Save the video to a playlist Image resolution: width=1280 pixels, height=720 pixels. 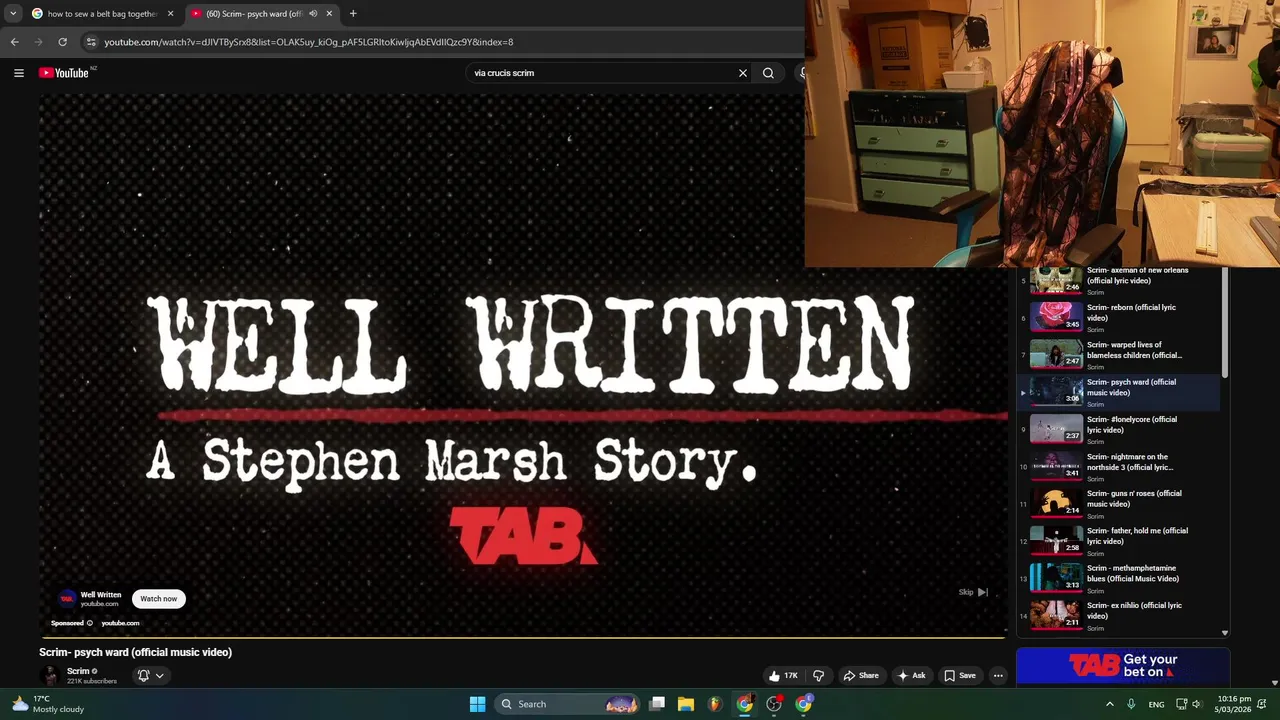(959, 676)
